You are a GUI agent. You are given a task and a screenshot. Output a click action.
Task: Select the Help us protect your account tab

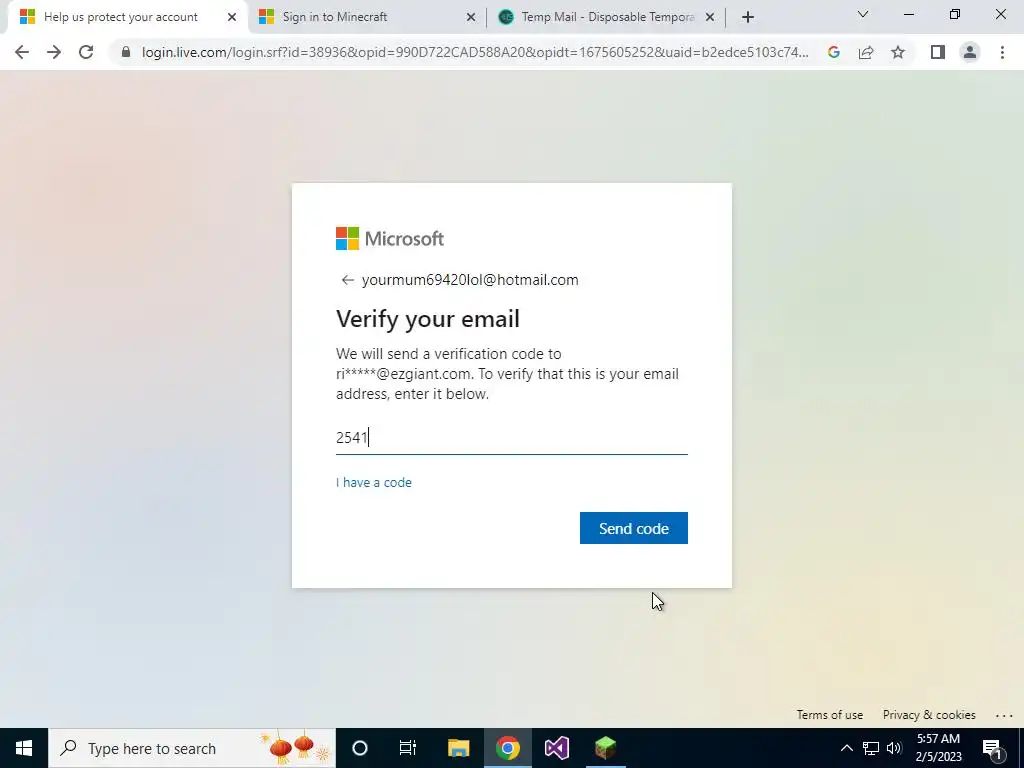tap(127, 17)
